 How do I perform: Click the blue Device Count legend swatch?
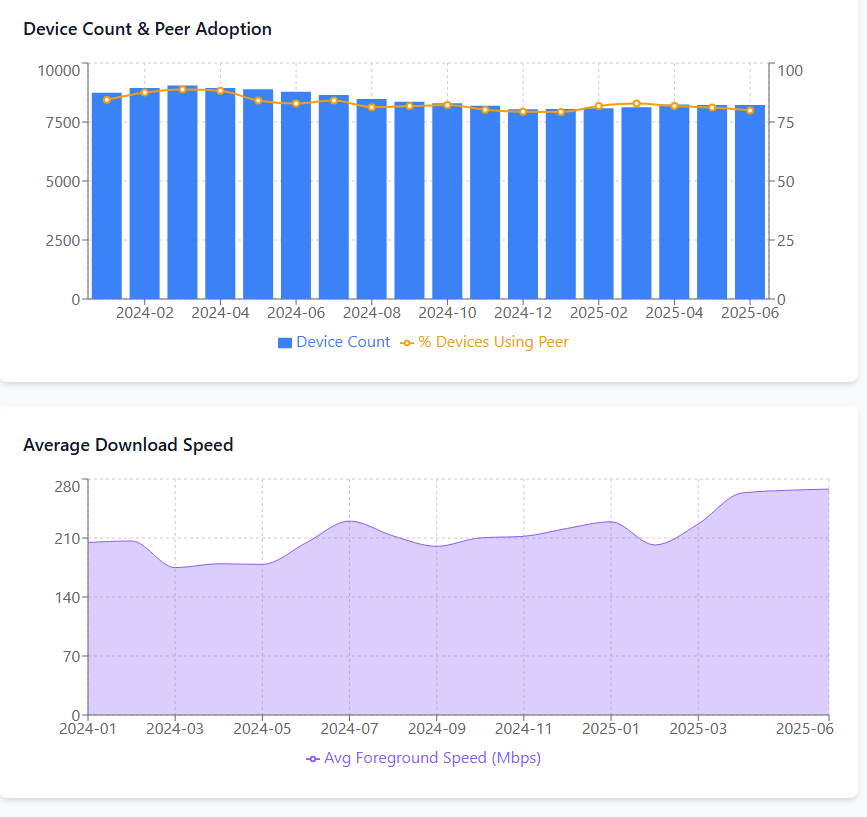pos(285,343)
